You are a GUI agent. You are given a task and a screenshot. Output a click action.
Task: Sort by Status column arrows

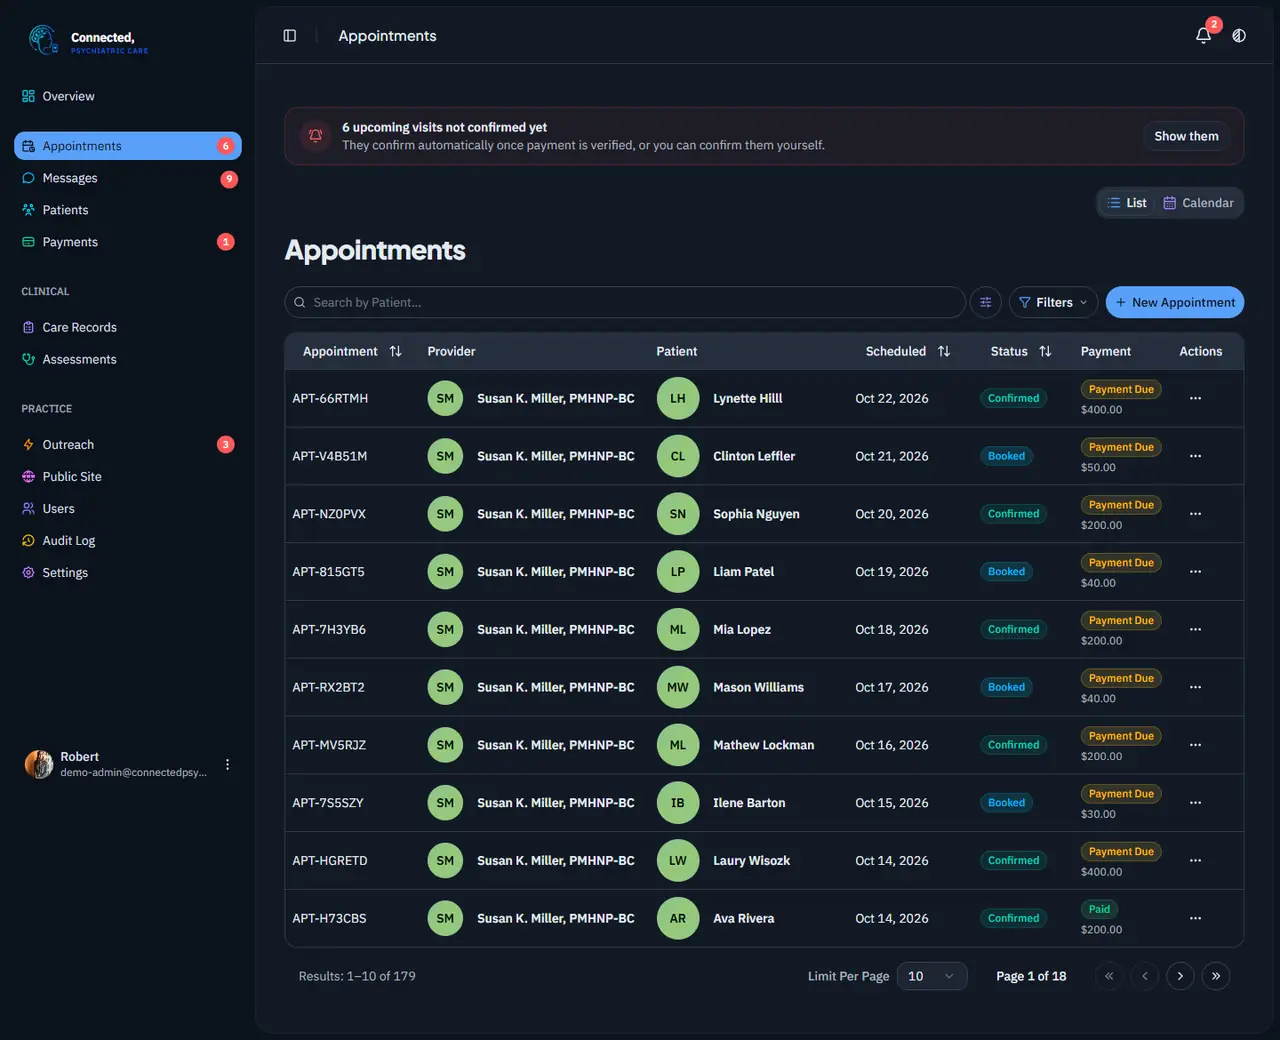click(1045, 351)
